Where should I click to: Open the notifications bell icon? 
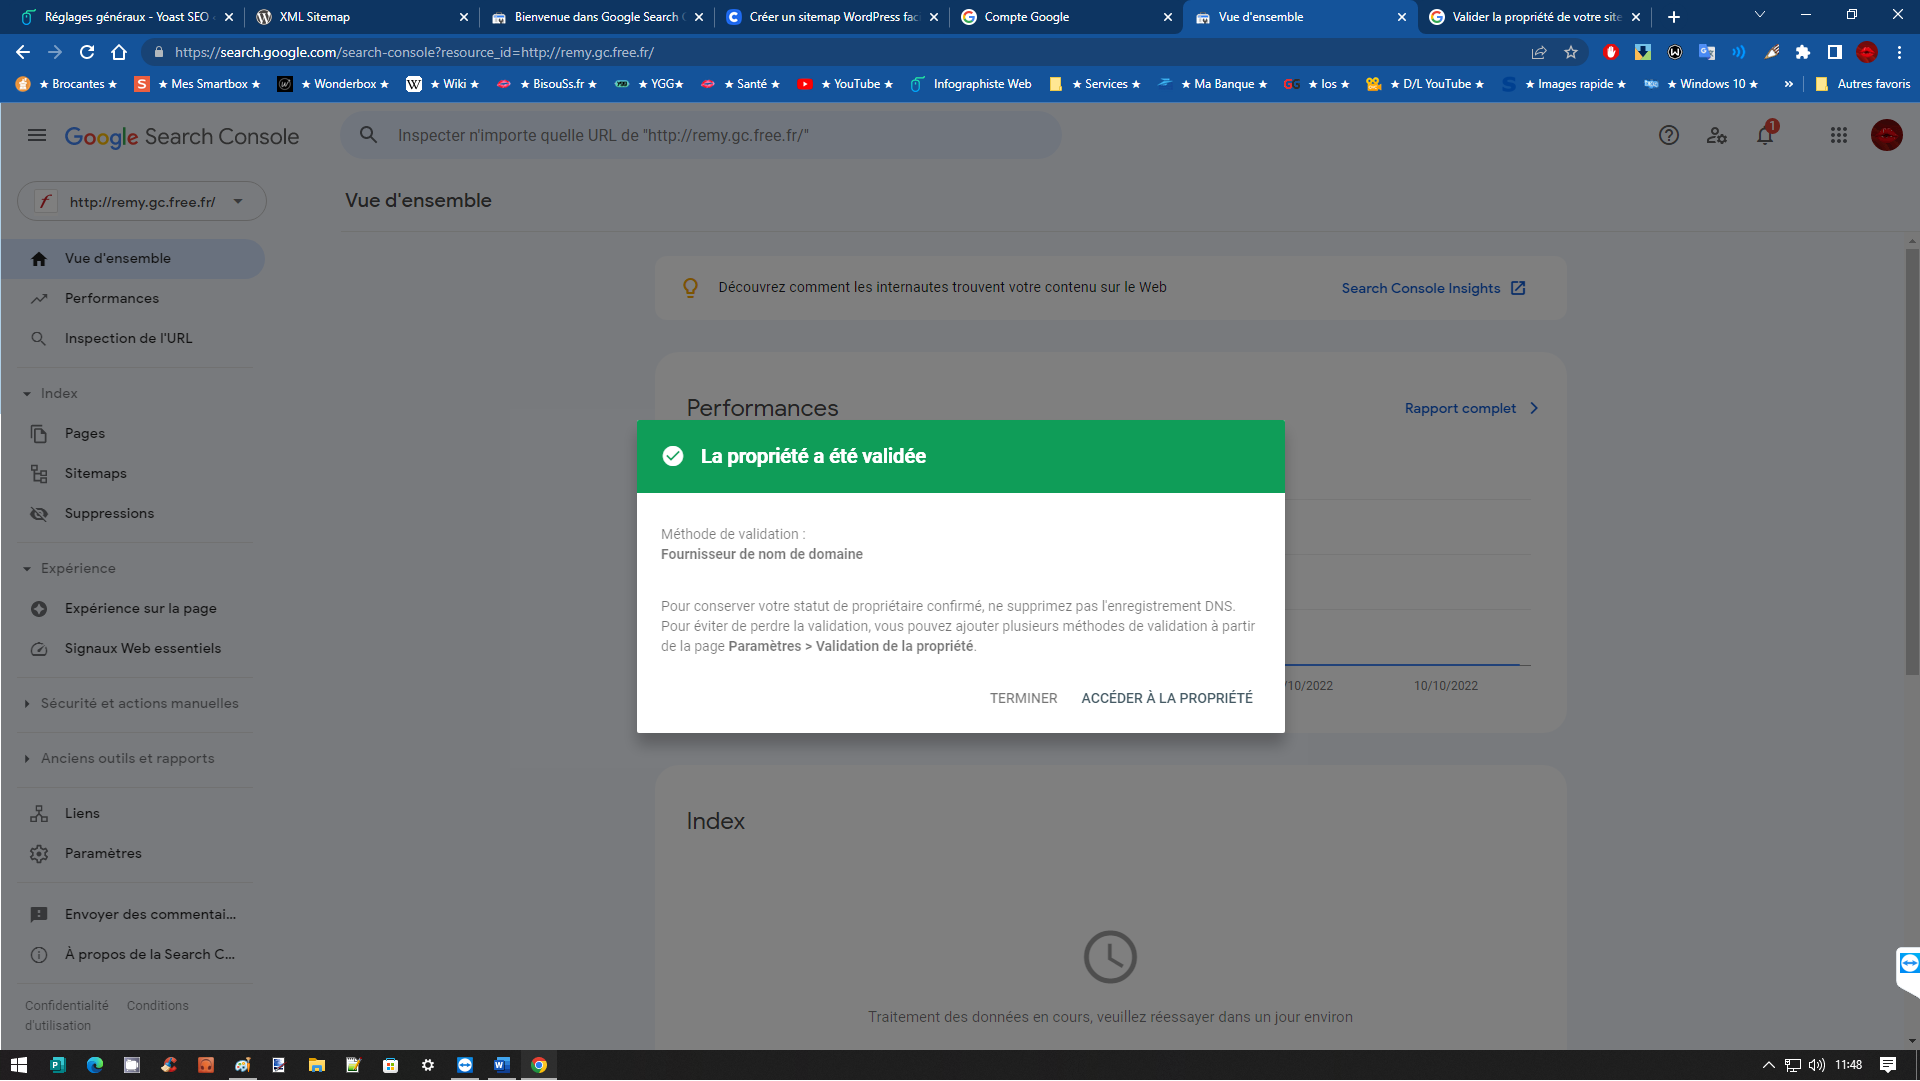tap(1765, 136)
